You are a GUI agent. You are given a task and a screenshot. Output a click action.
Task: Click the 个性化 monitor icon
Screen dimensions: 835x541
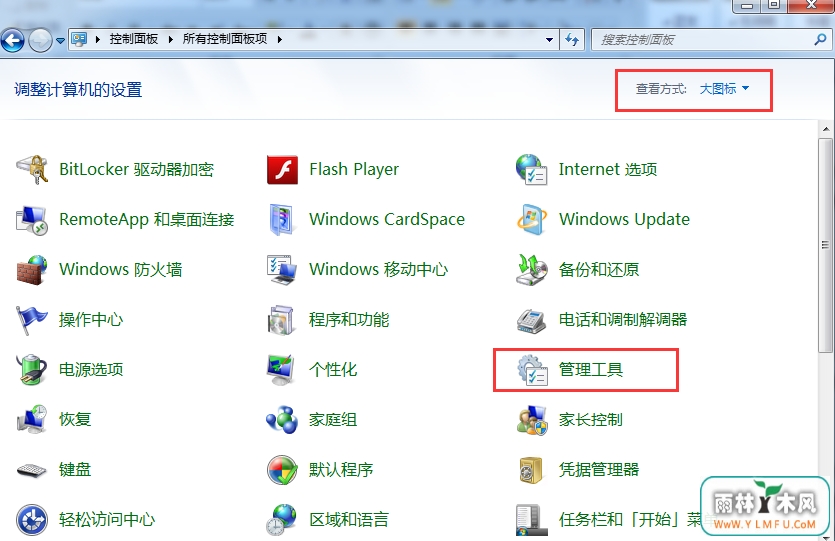[281, 370]
